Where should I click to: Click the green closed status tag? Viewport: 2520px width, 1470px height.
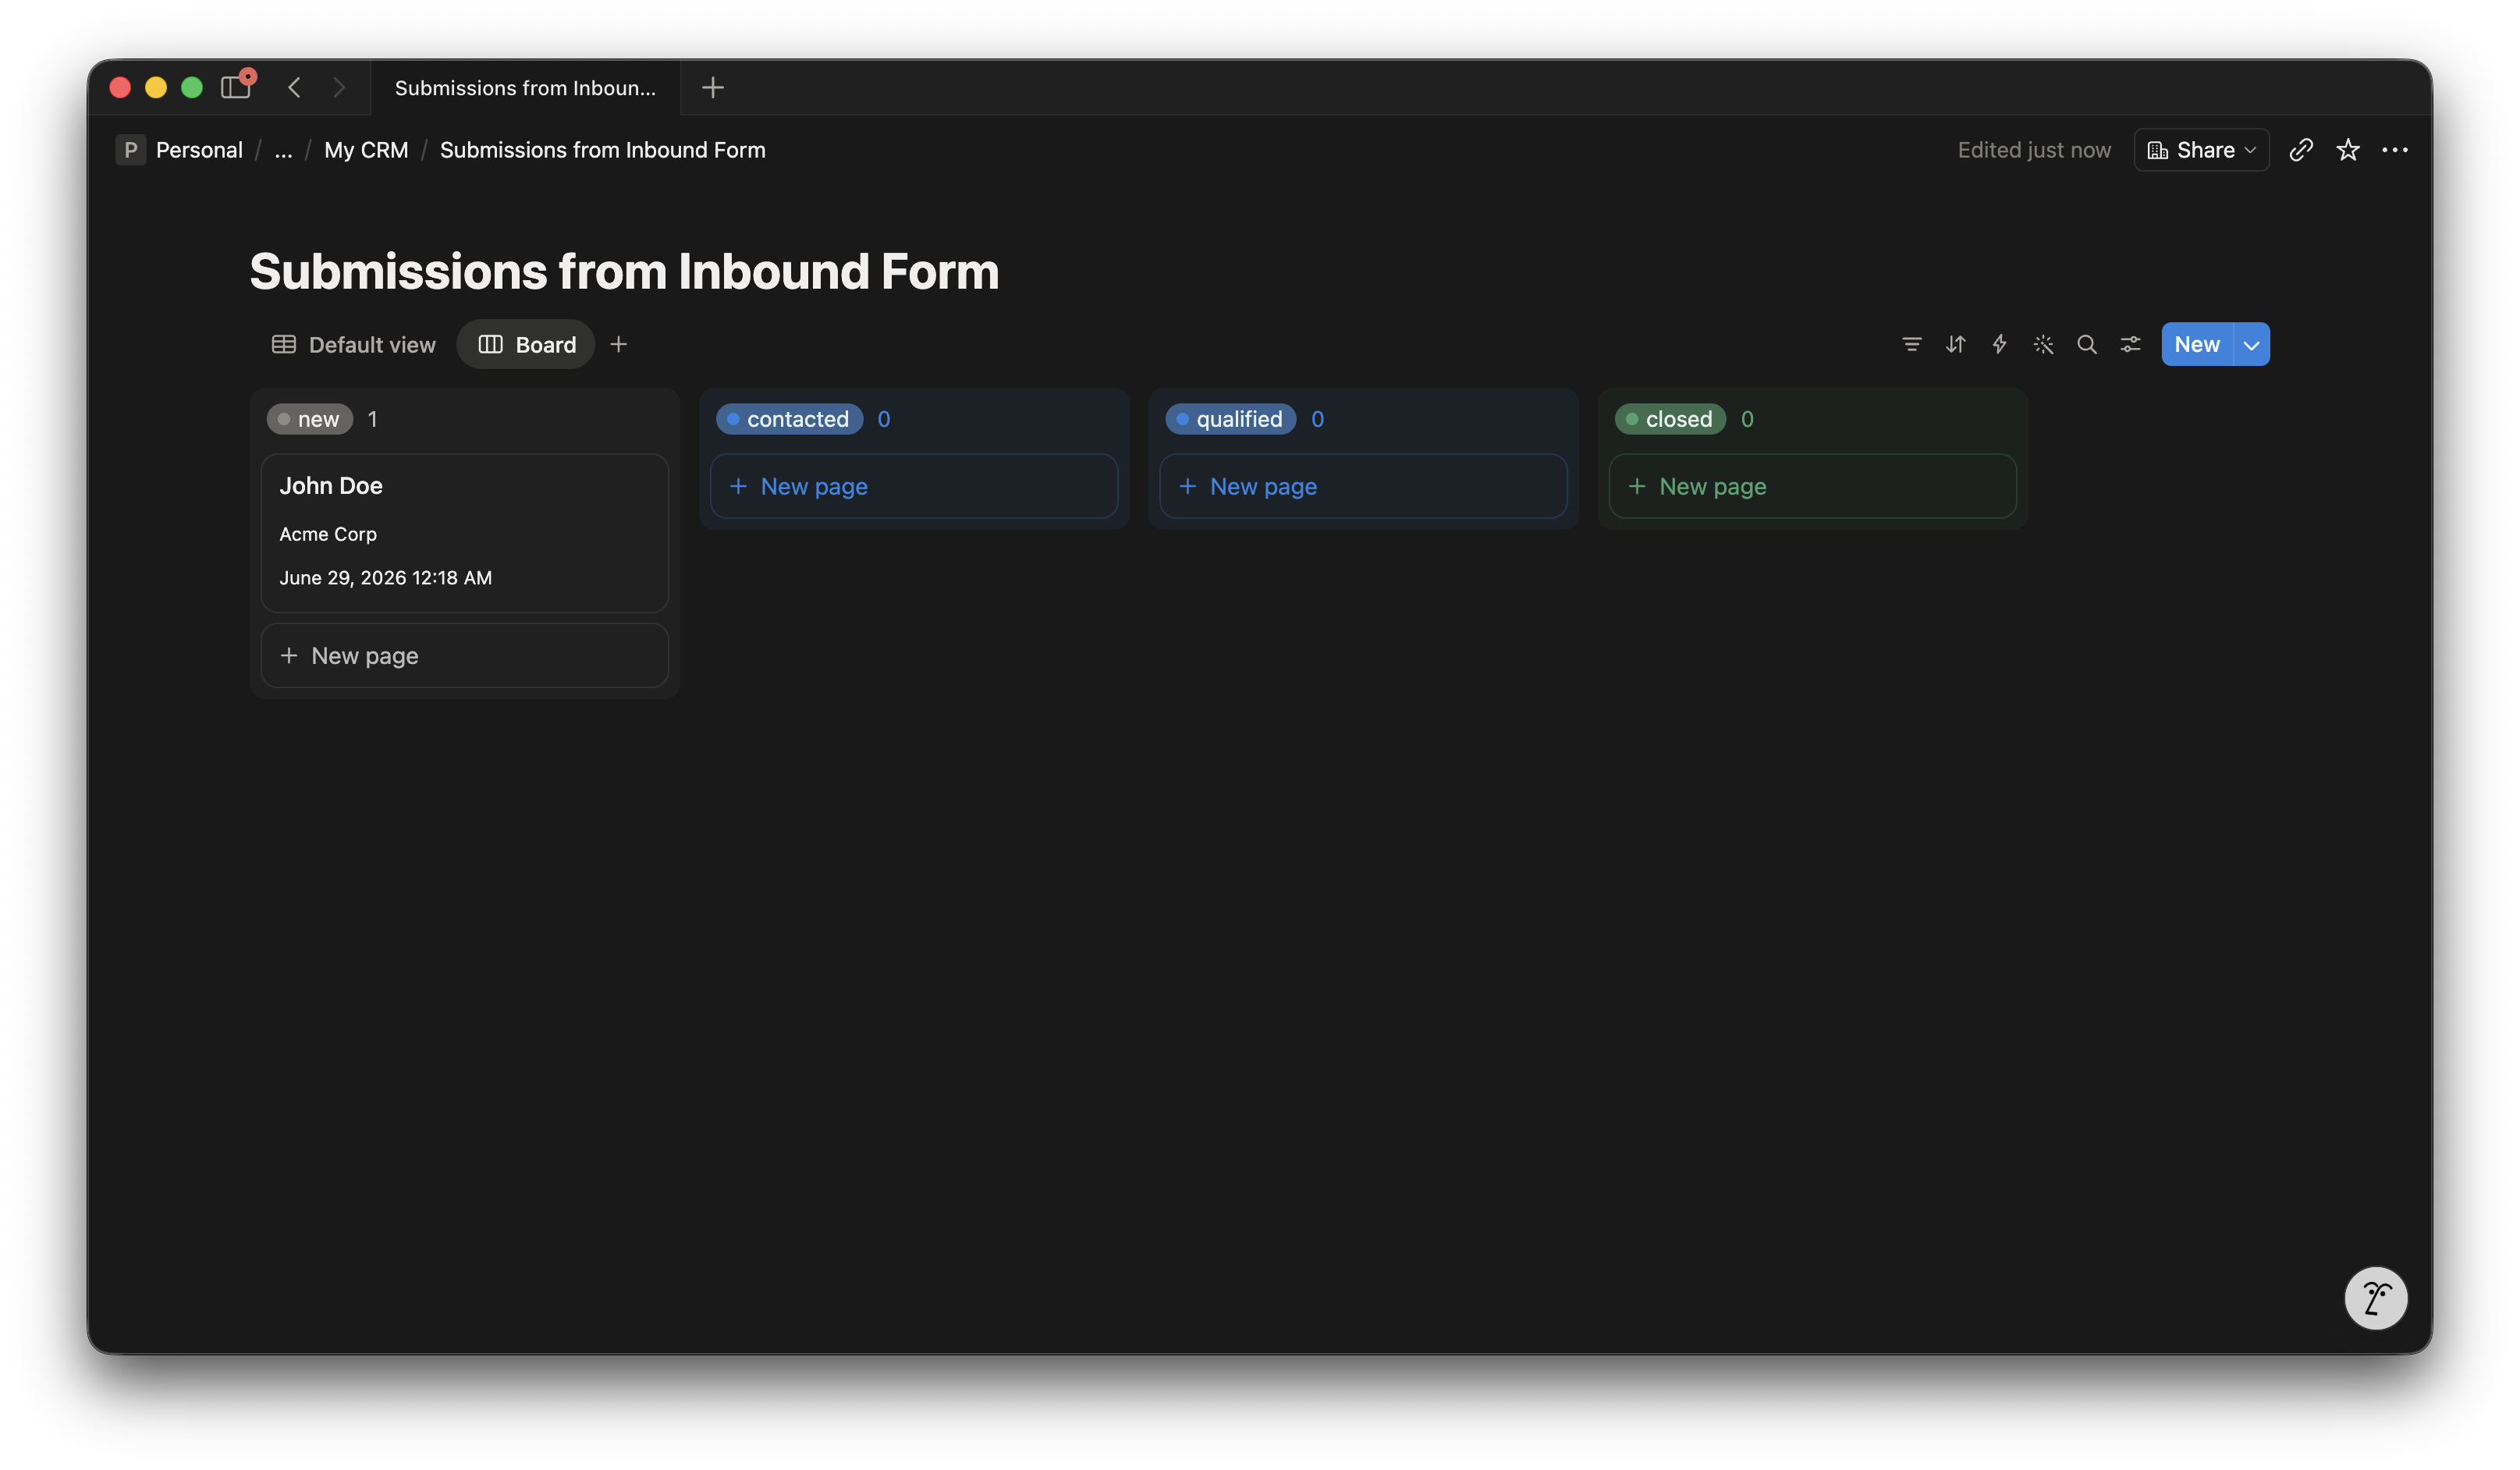click(x=1670, y=420)
